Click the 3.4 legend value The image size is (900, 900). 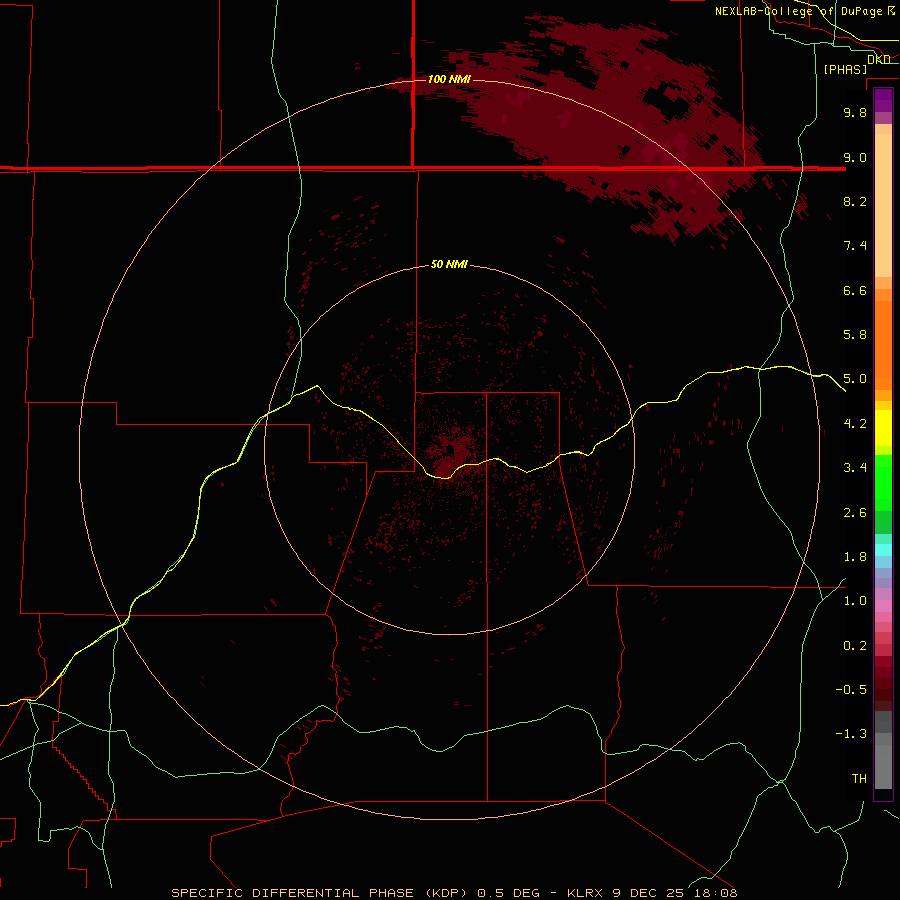pyautogui.click(x=855, y=468)
